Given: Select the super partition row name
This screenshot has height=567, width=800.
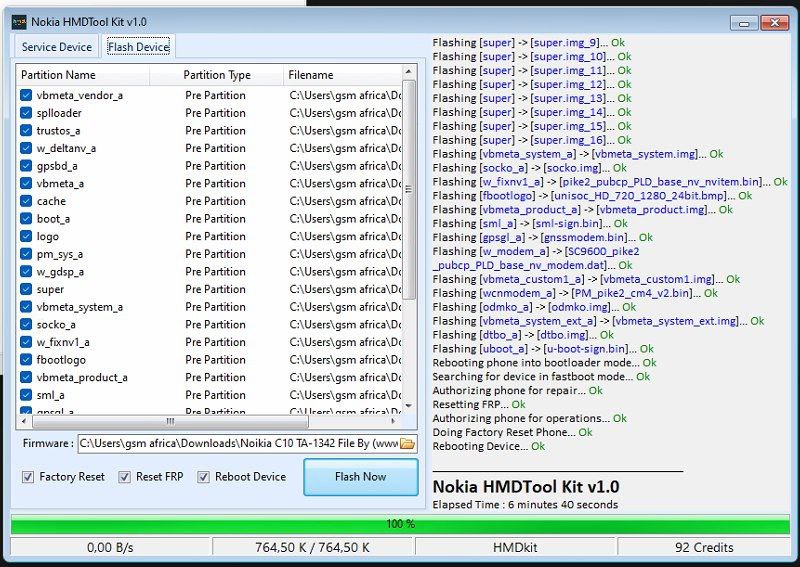Looking at the screenshot, I should (x=50, y=289).
